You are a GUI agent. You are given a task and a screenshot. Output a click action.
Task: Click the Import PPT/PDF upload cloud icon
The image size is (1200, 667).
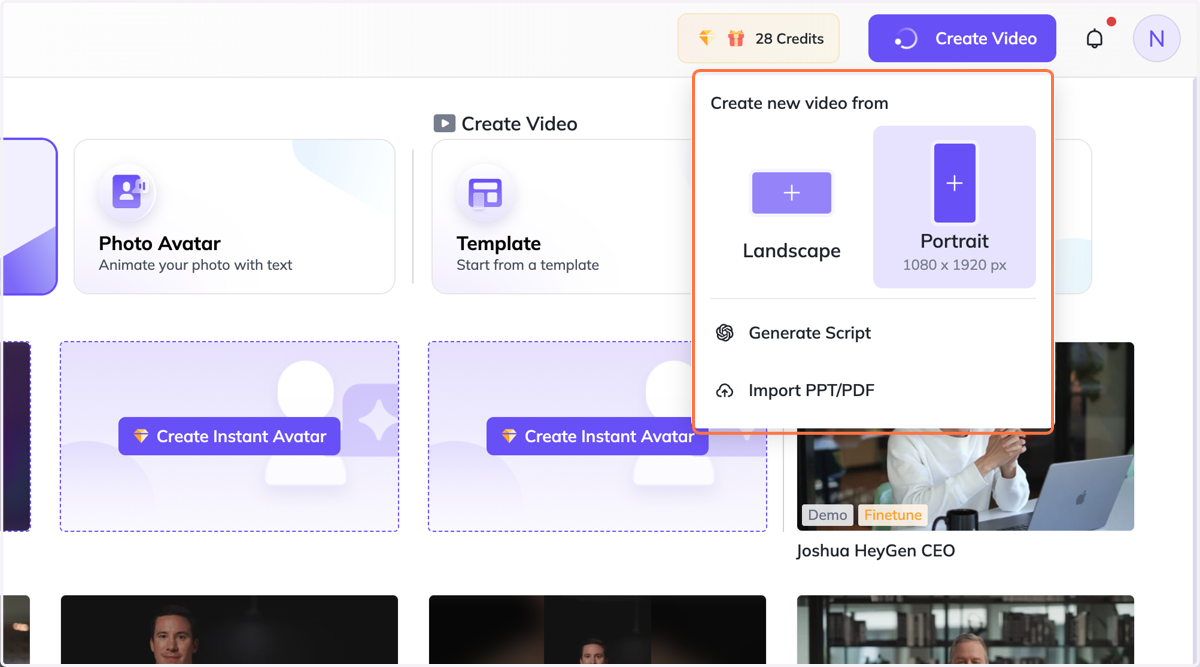[x=725, y=390]
